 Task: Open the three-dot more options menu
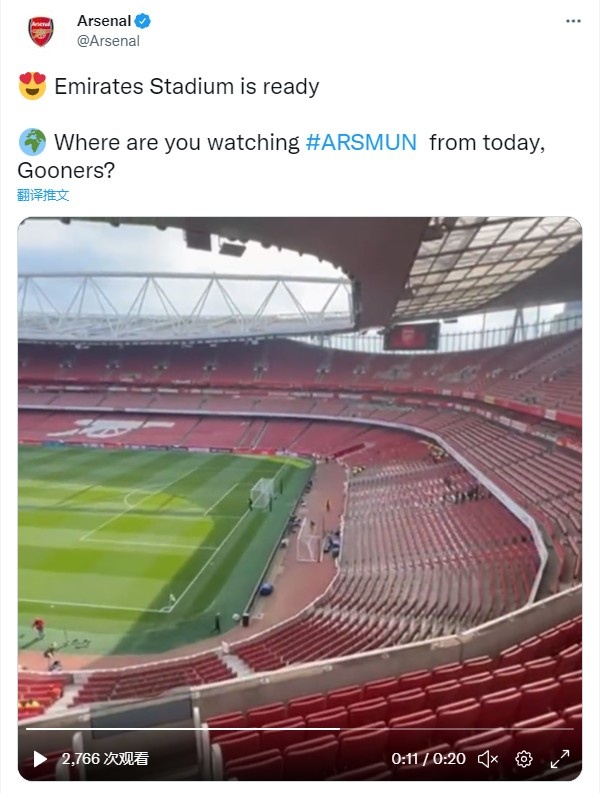click(x=573, y=21)
